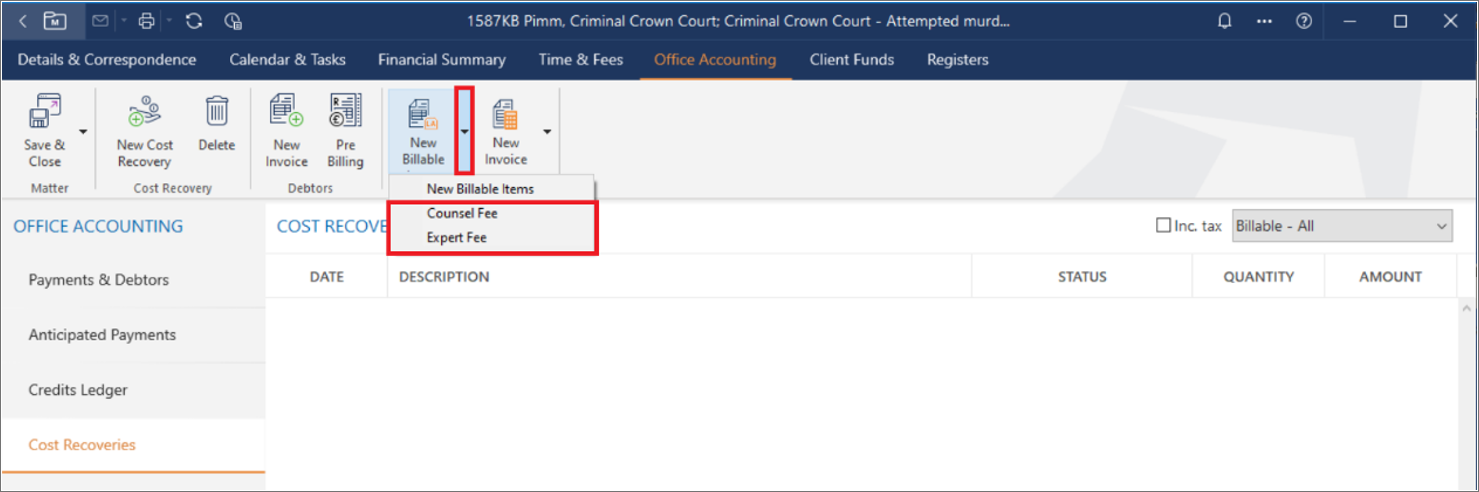Click the notification bell icon

[1224, 21]
